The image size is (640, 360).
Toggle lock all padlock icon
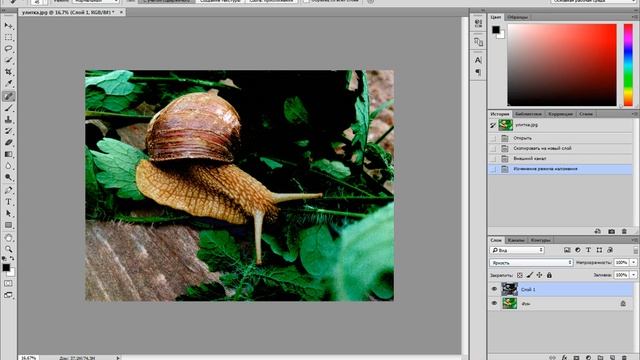coord(549,276)
